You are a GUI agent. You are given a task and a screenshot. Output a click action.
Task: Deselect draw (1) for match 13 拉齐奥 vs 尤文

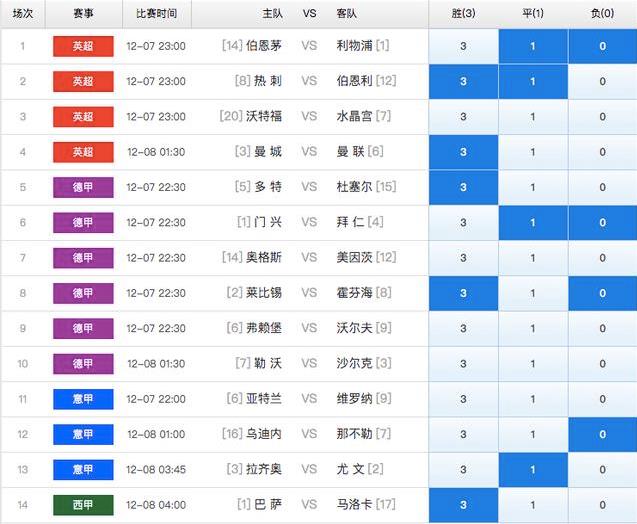(533, 470)
